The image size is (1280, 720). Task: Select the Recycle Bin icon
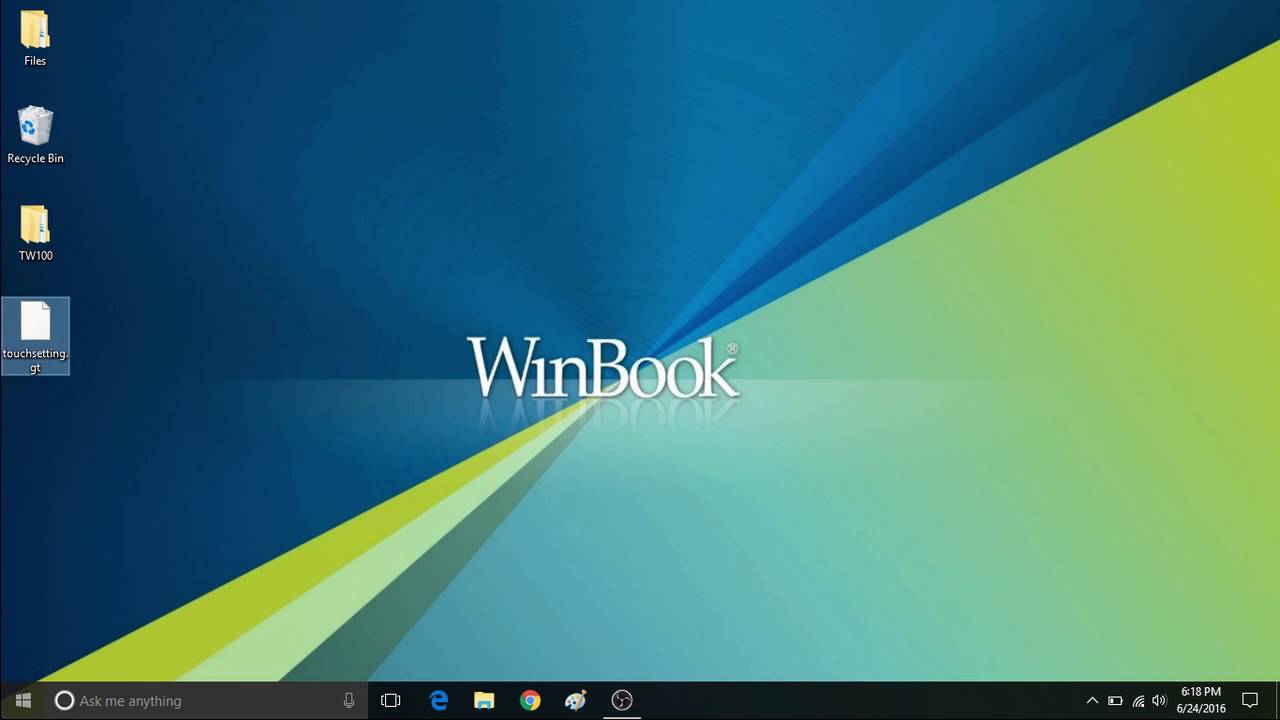click(35, 135)
